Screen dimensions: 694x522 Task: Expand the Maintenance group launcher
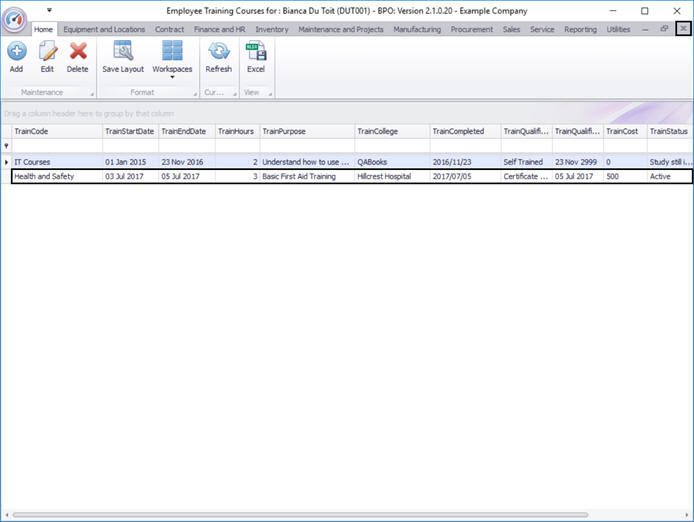93,94
